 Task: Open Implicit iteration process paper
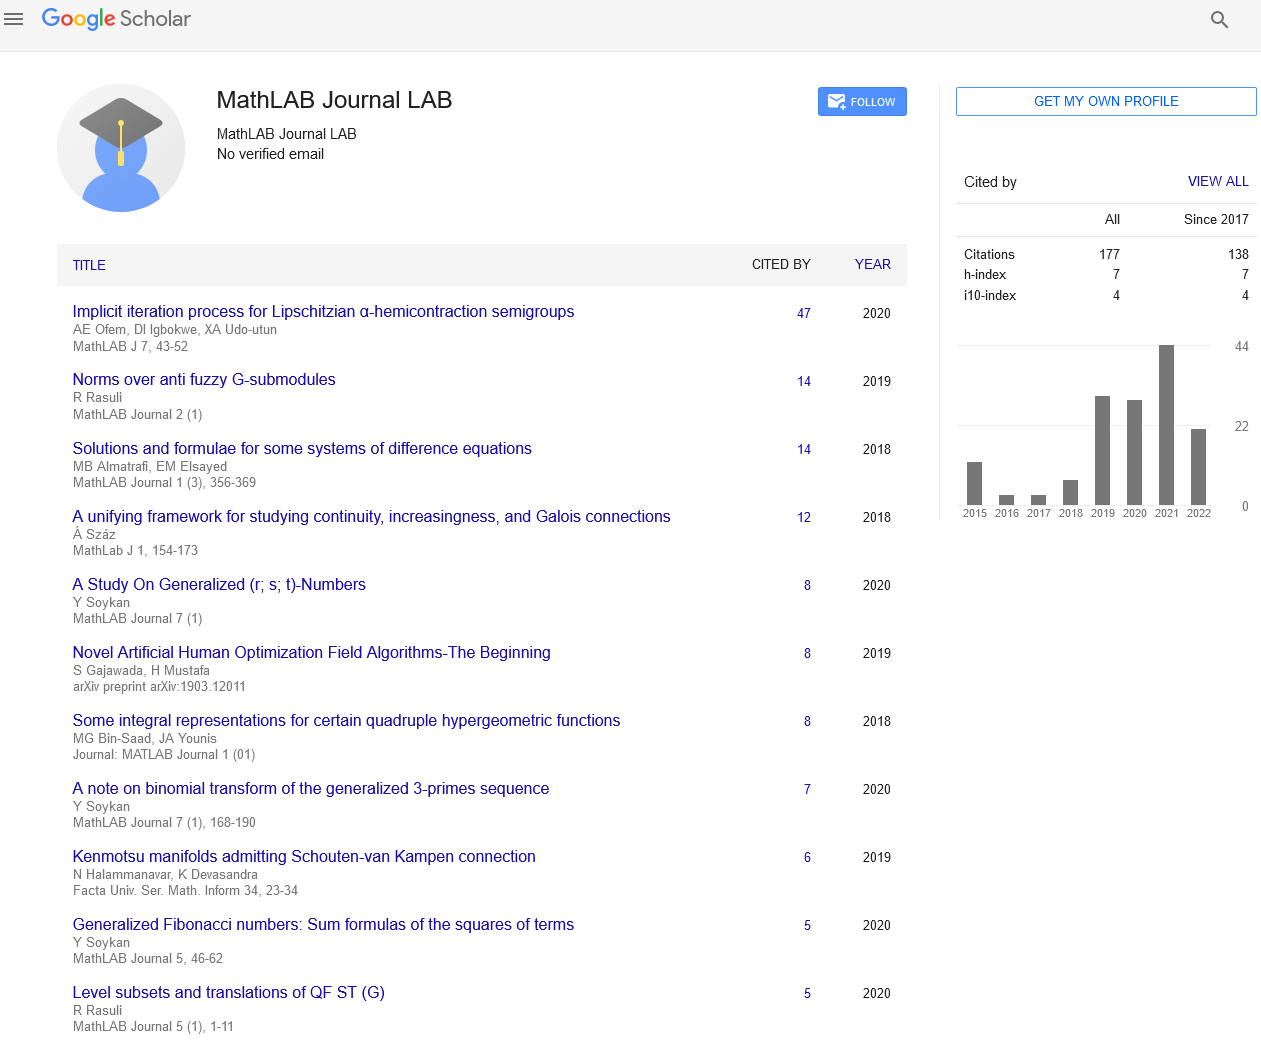pyautogui.click(x=323, y=311)
